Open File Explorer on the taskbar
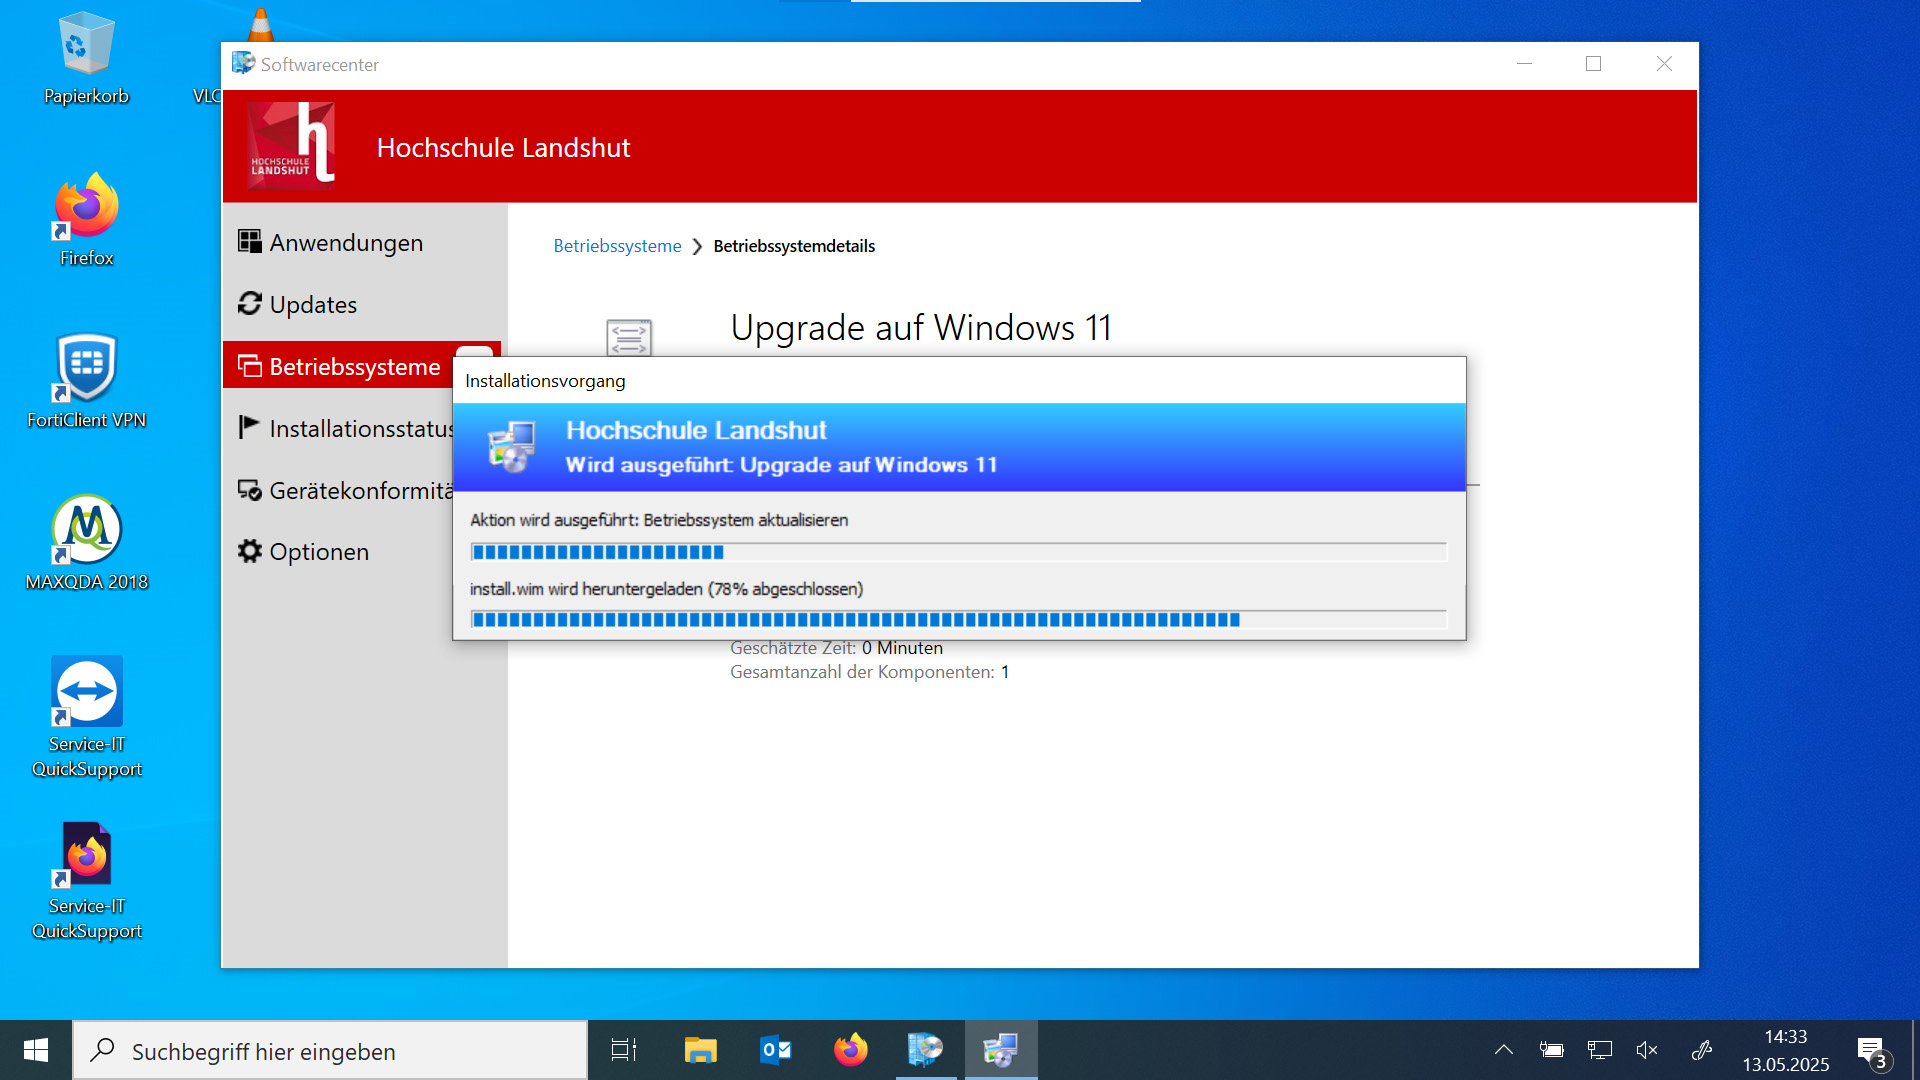 click(700, 1050)
